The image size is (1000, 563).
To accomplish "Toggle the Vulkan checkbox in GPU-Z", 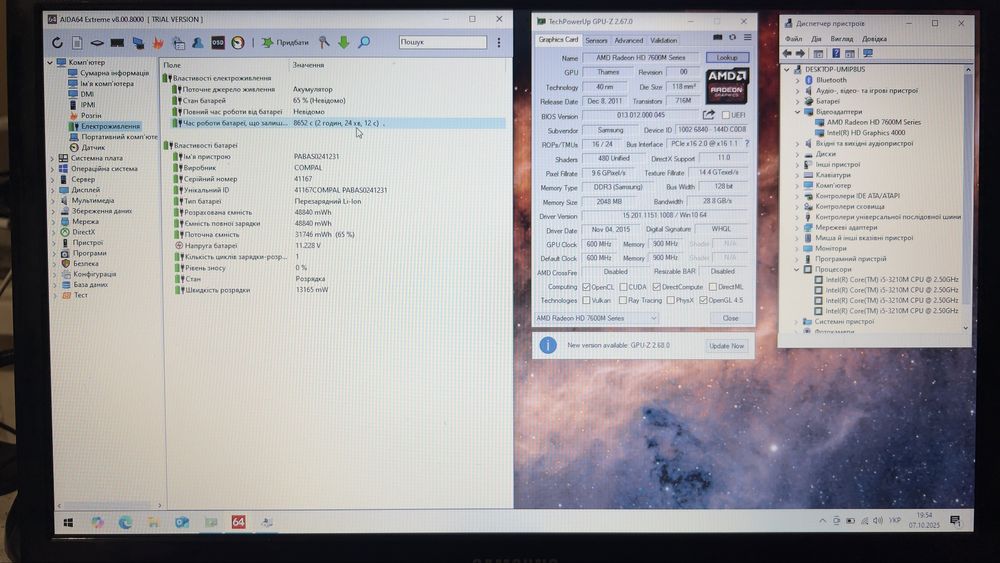I will pyautogui.click(x=586, y=300).
